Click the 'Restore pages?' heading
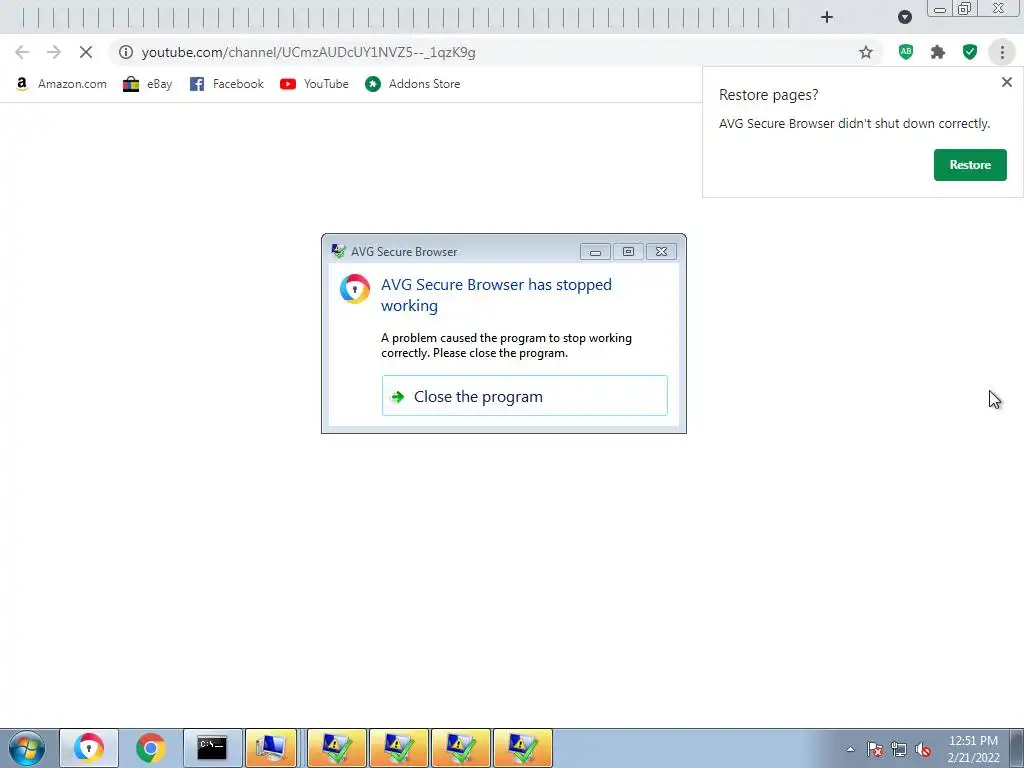Viewport: 1024px width, 768px height. 769,95
